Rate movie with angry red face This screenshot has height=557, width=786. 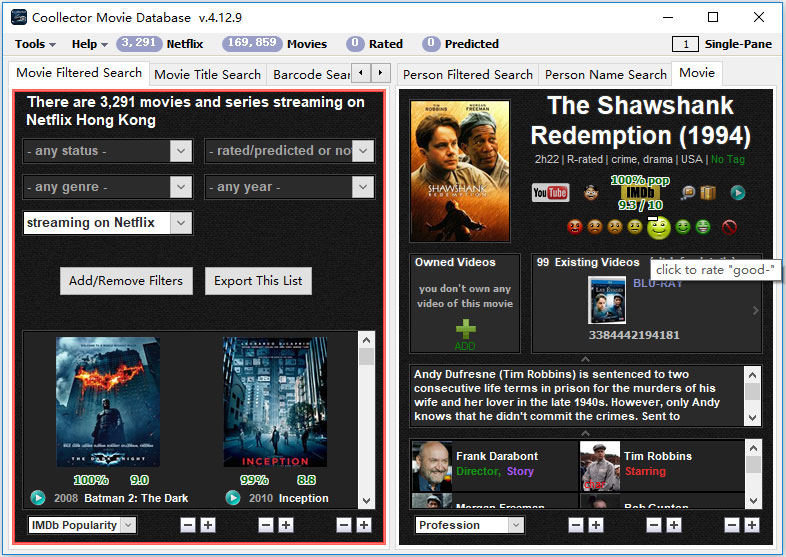(574, 228)
